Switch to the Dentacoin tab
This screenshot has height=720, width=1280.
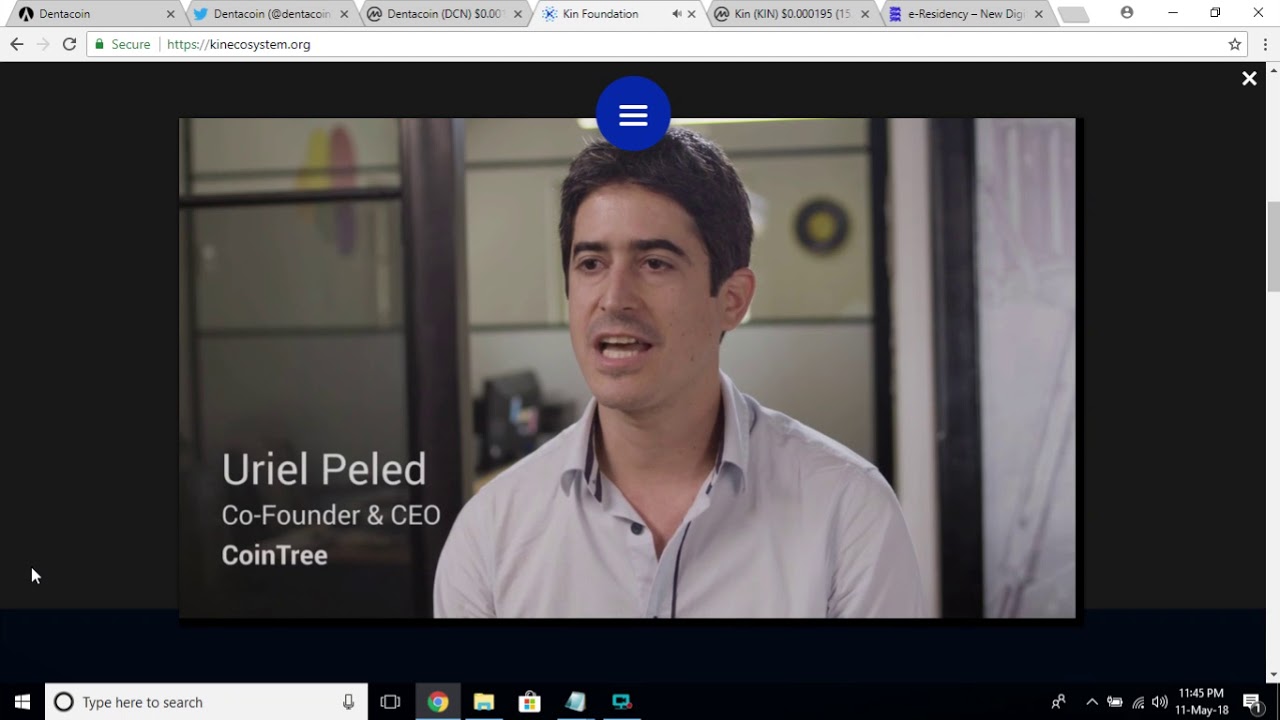click(x=95, y=14)
